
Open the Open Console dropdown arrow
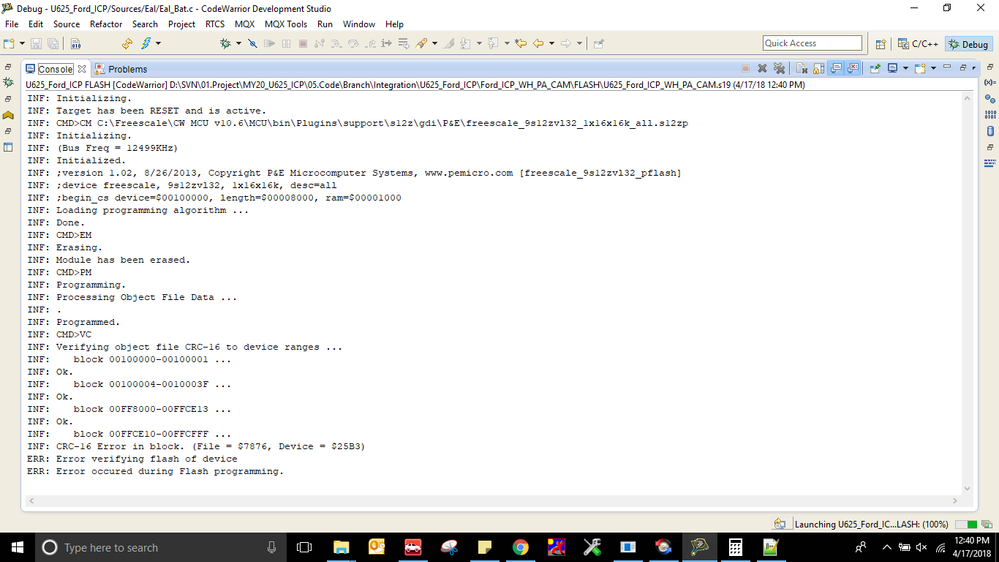[933, 68]
